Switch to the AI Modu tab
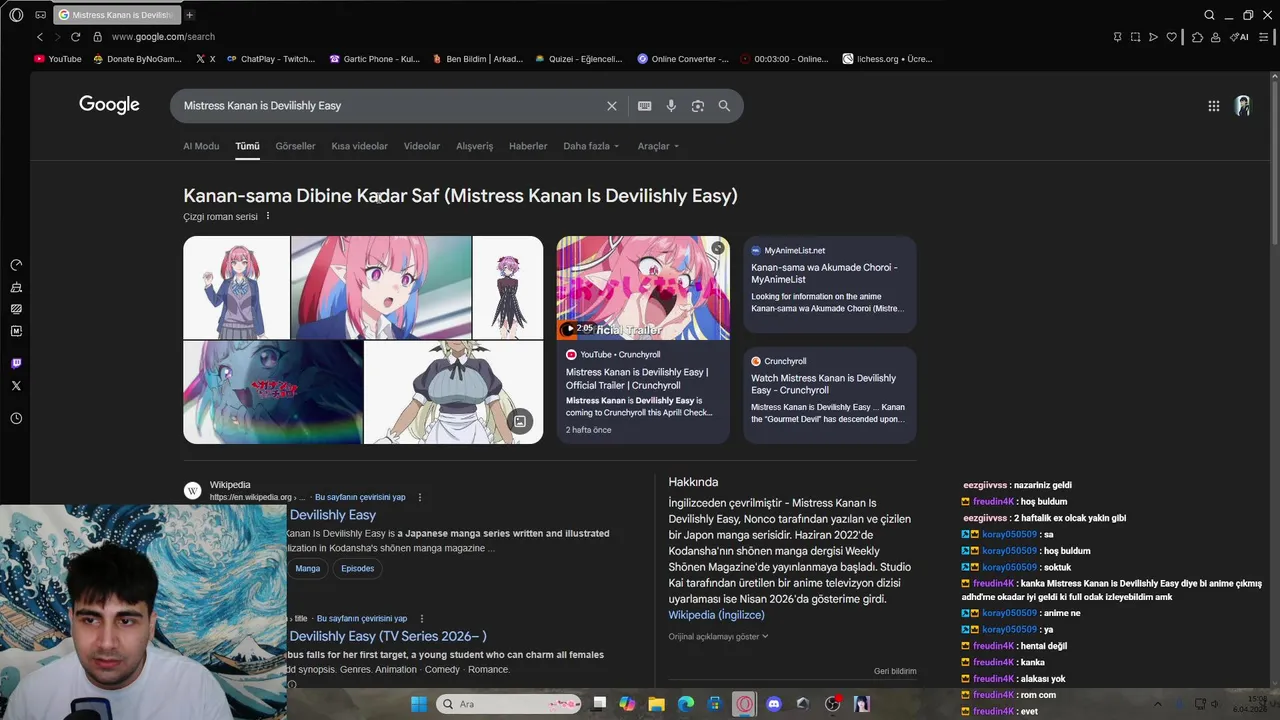1280x720 pixels. 201,146
